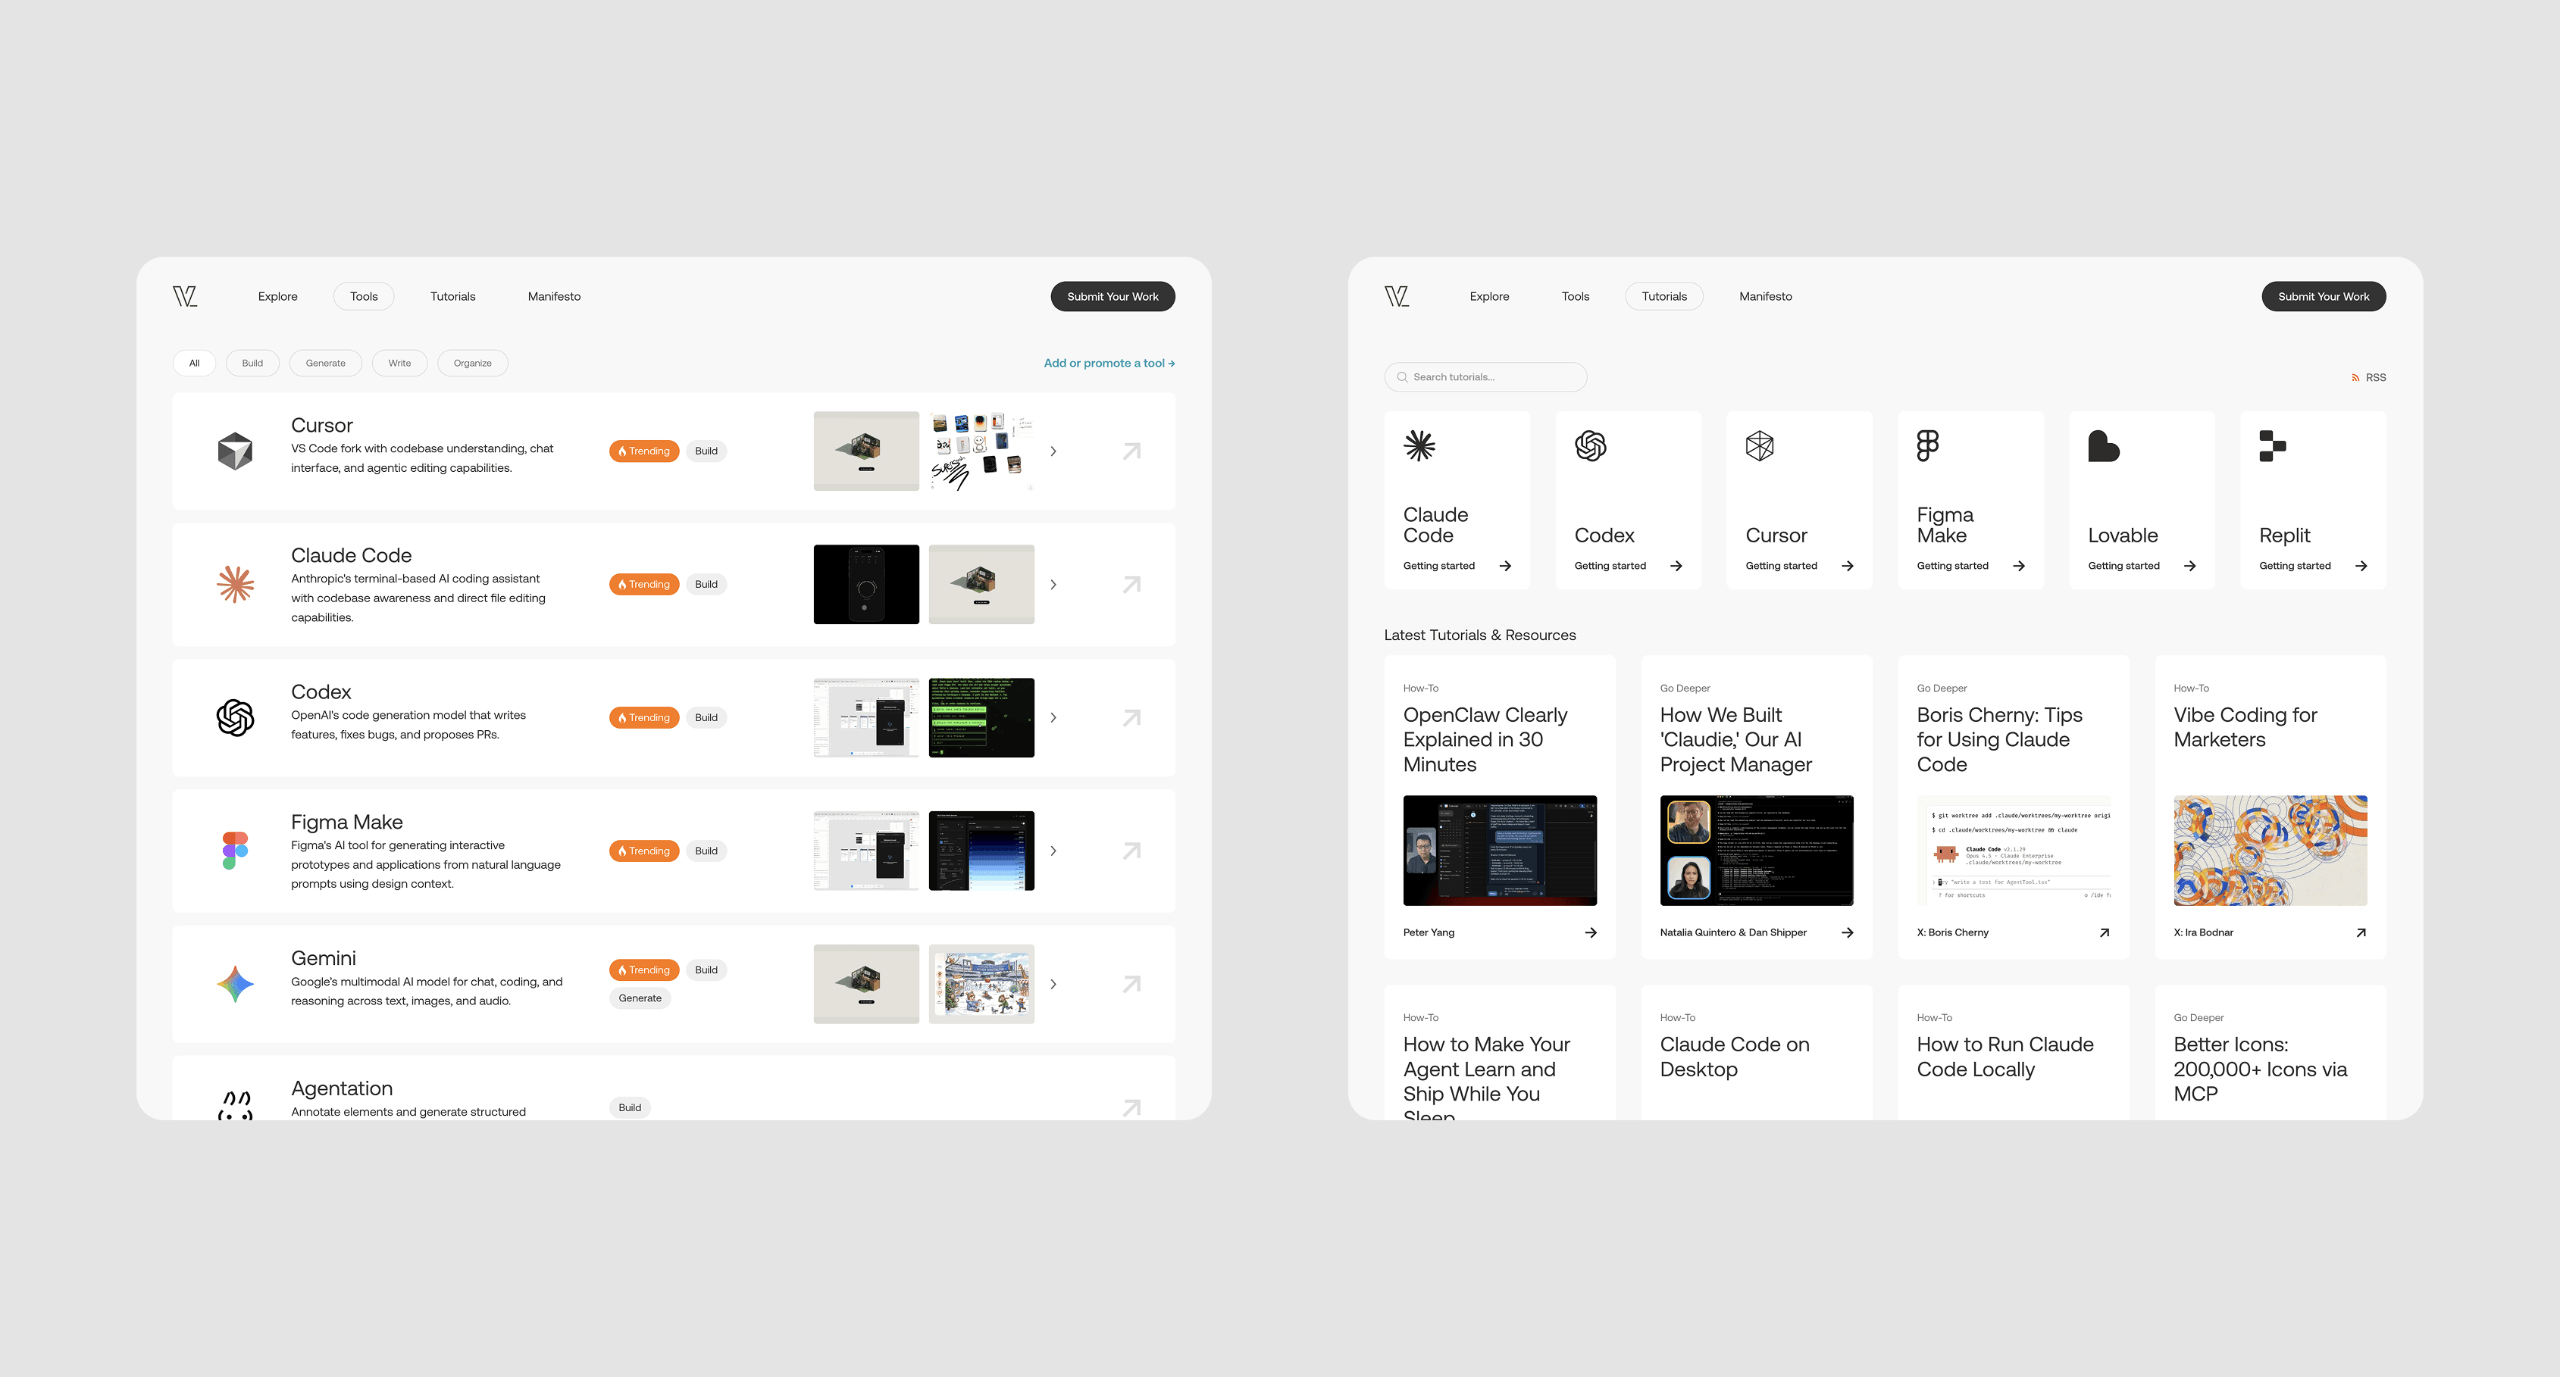The width and height of the screenshot is (2560, 1377).
Task: Expand Claude Code's gallery with the chevron
Action: pos(1053,584)
